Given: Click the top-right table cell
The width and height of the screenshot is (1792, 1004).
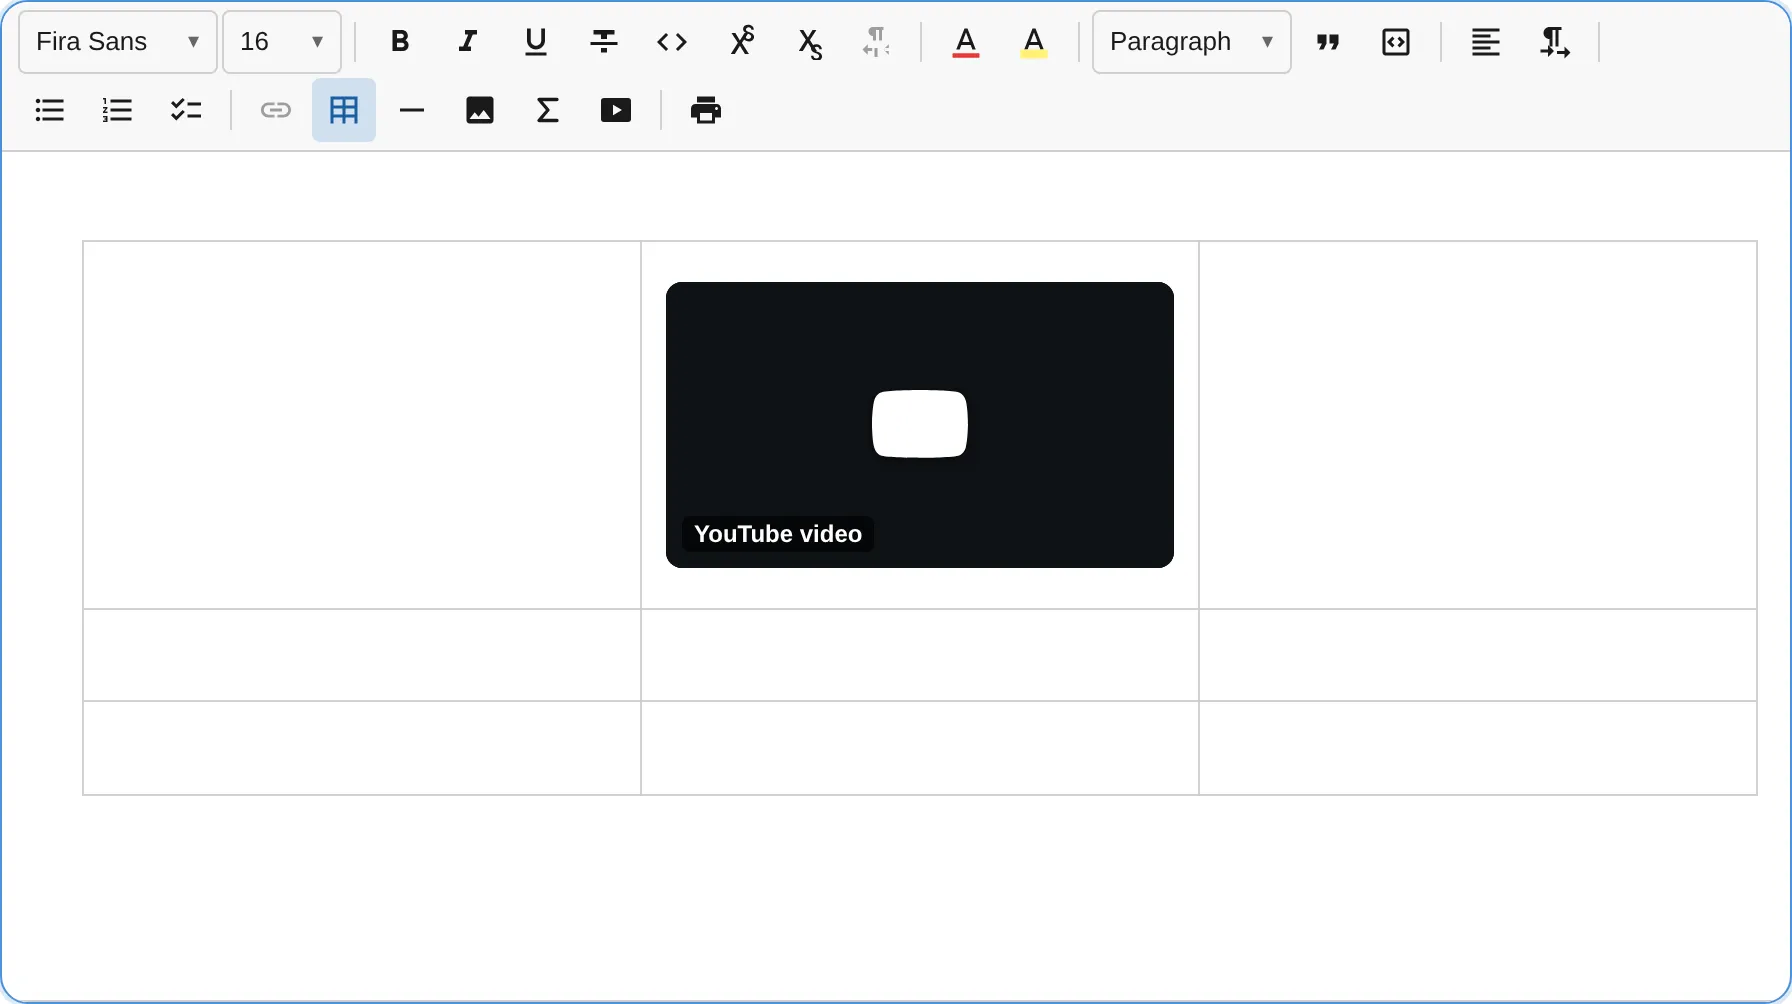Looking at the screenshot, I should click(x=1478, y=425).
